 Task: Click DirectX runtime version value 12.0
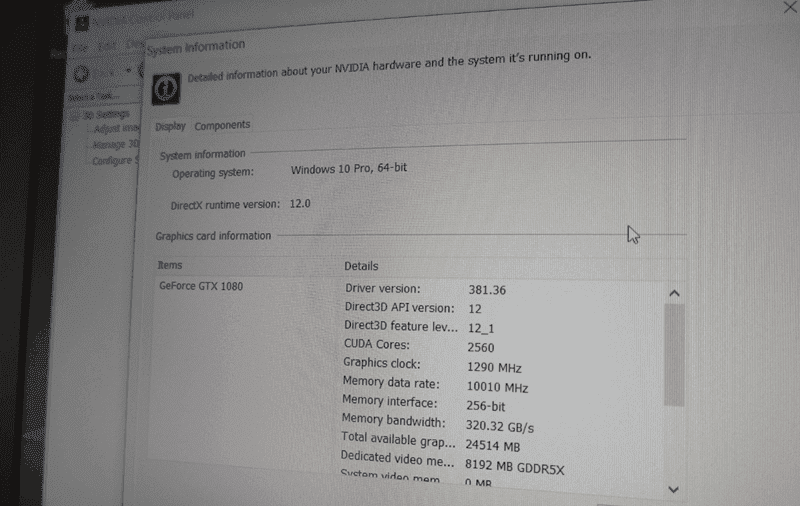click(300, 204)
